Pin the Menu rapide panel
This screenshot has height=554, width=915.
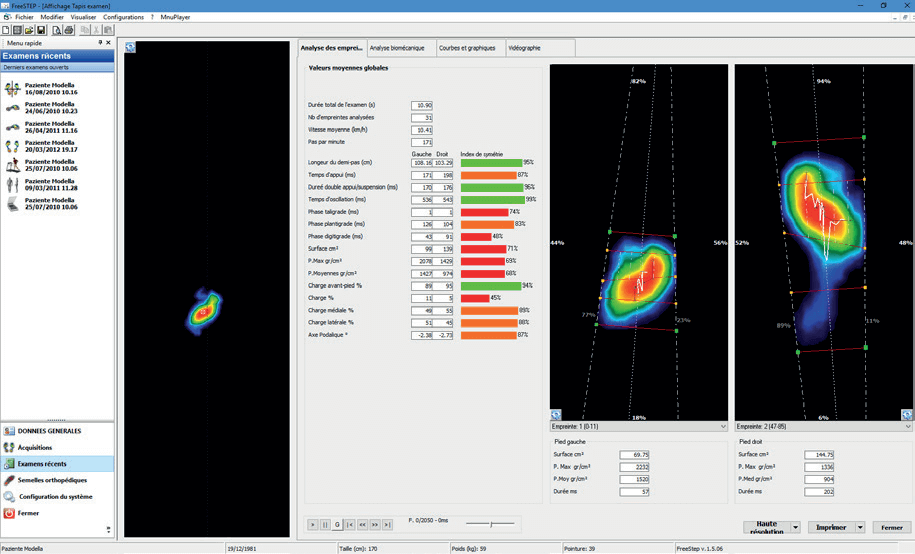[99, 43]
